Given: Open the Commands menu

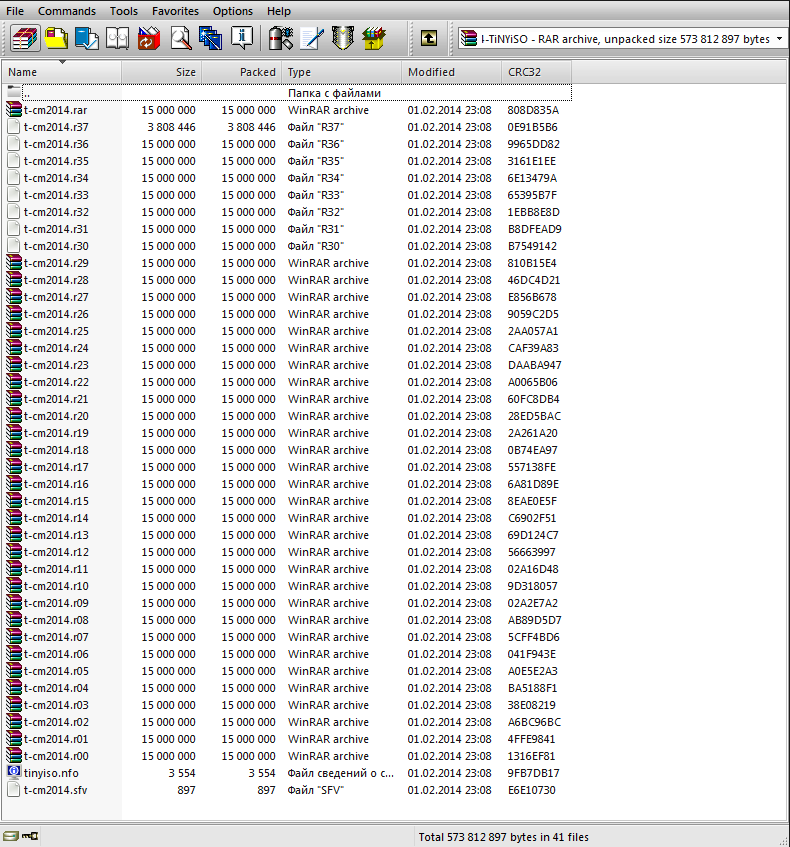Looking at the screenshot, I should [66, 11].
